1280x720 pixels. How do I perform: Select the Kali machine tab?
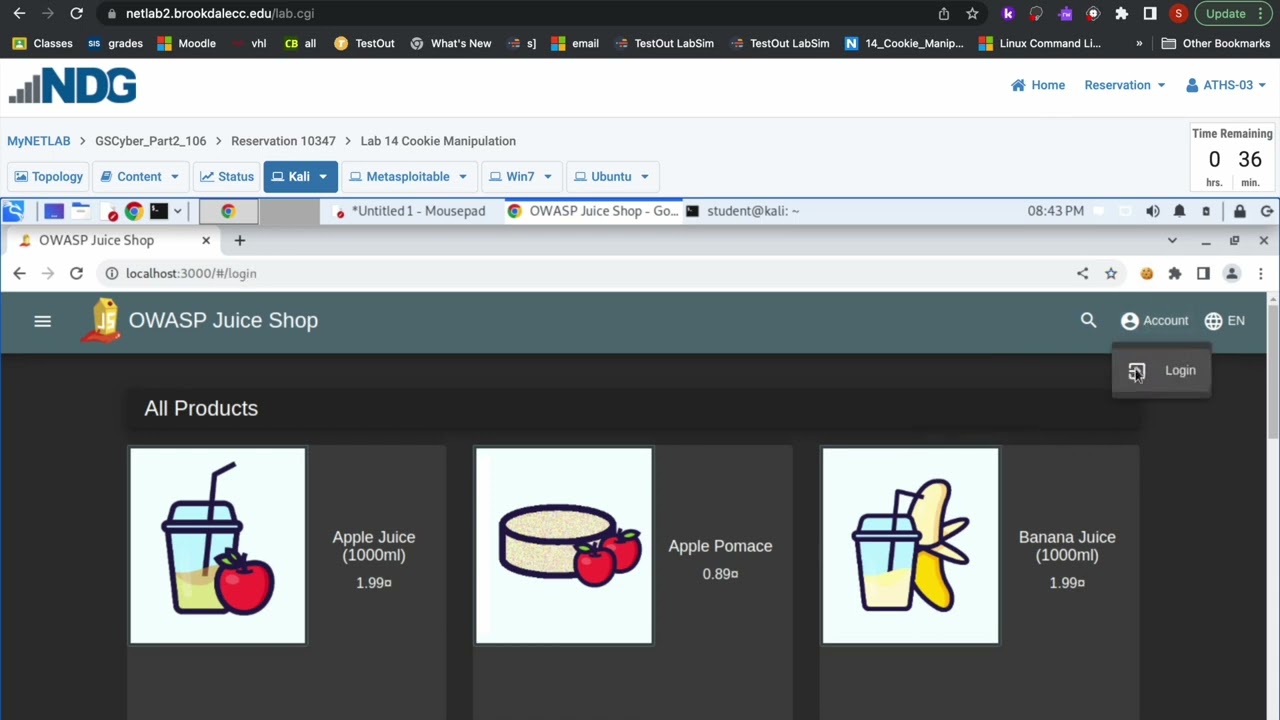[300, 177]
